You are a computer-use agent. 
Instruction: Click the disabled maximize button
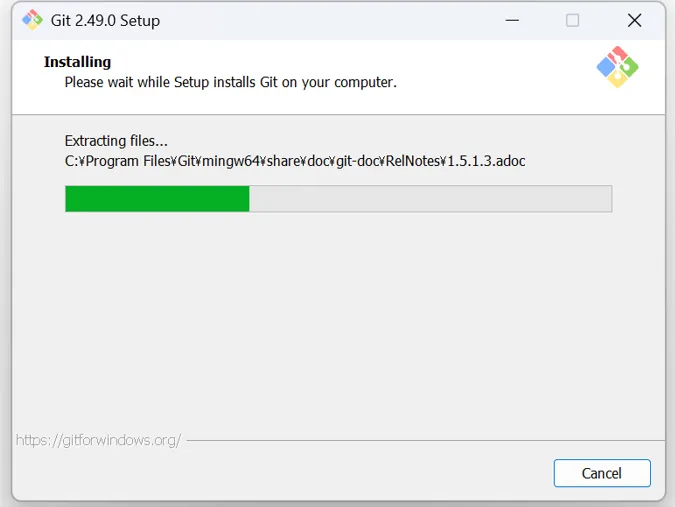(572, 20)
